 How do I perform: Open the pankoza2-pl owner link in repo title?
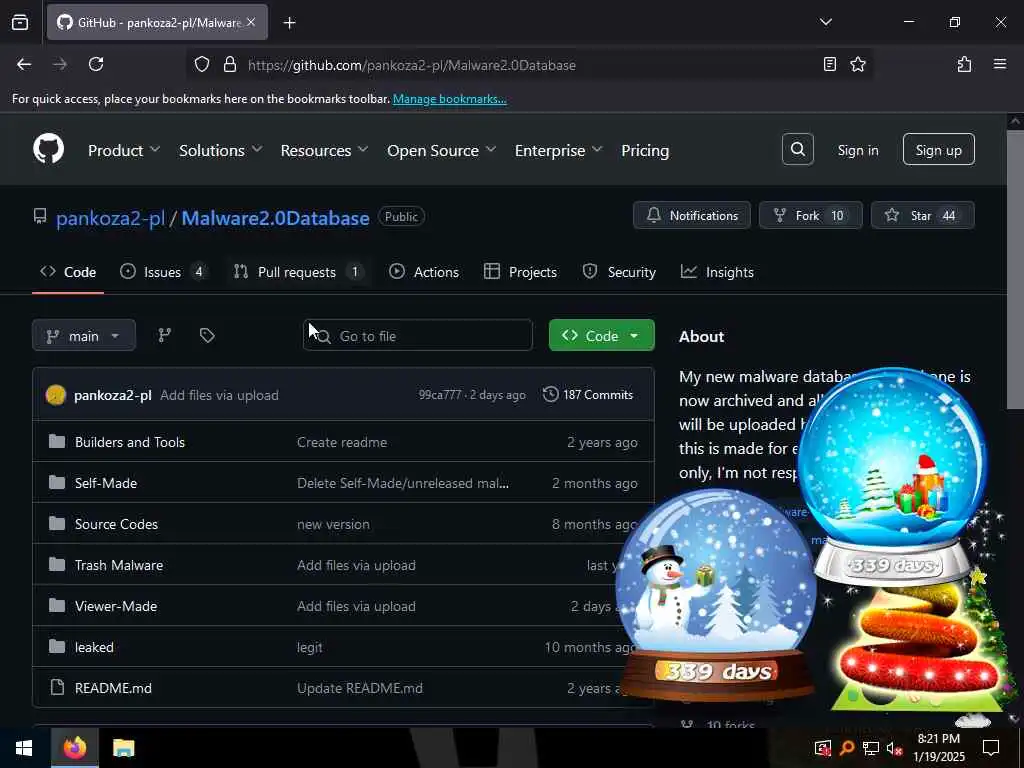tap(110, 217)
